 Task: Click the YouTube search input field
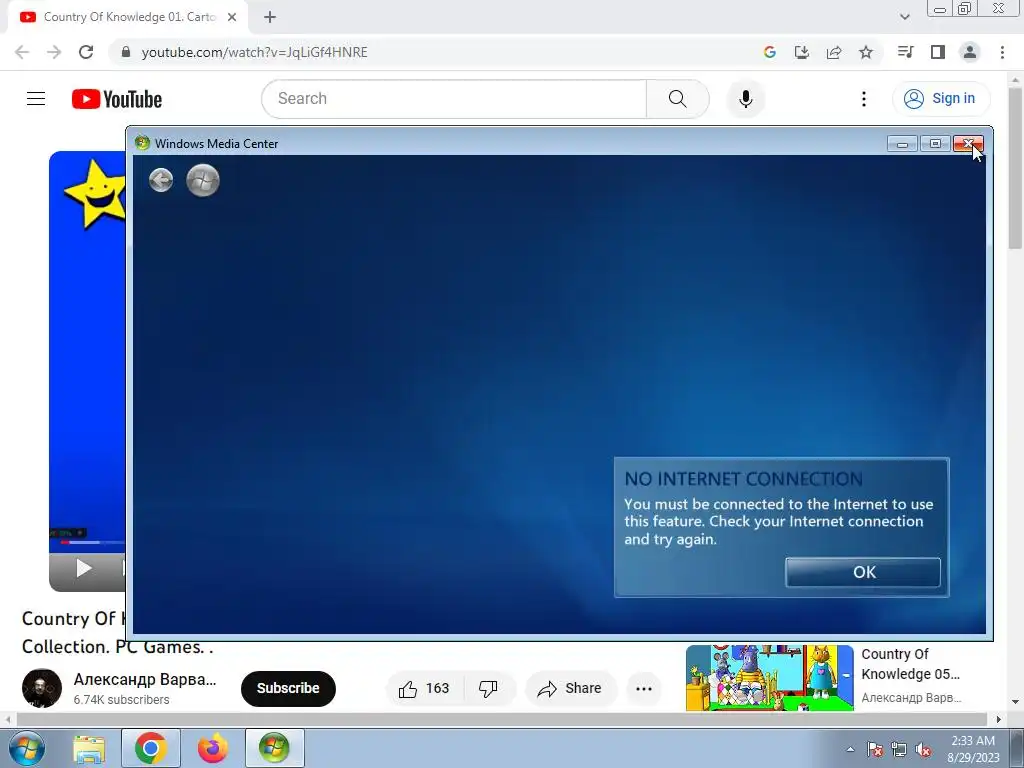point(455,99)
